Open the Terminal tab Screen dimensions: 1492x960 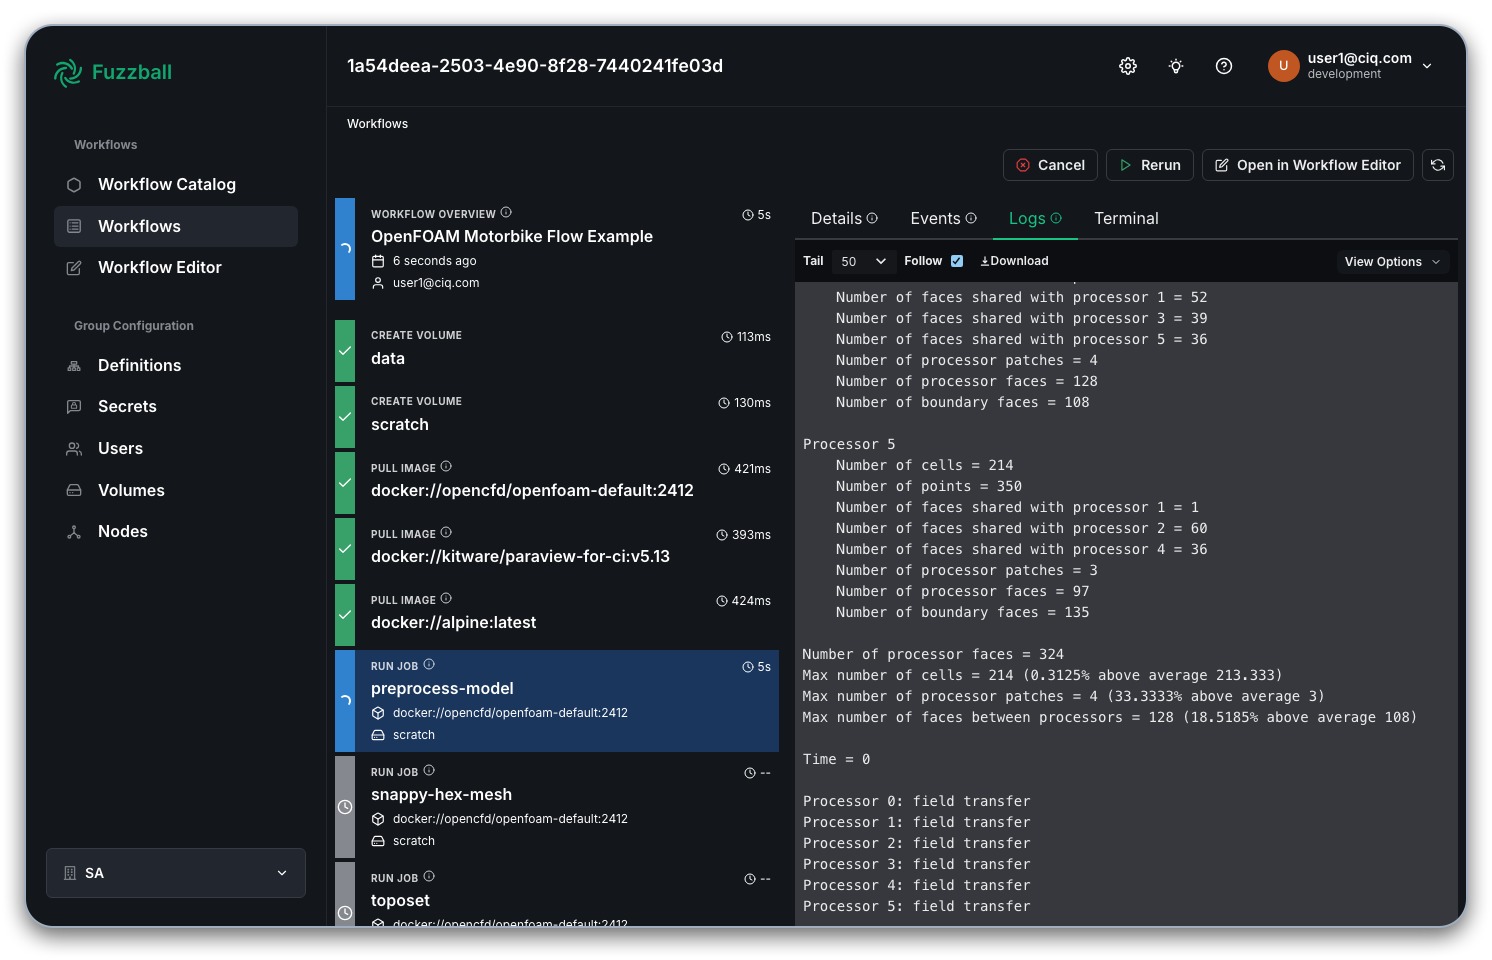point(1126,218)
